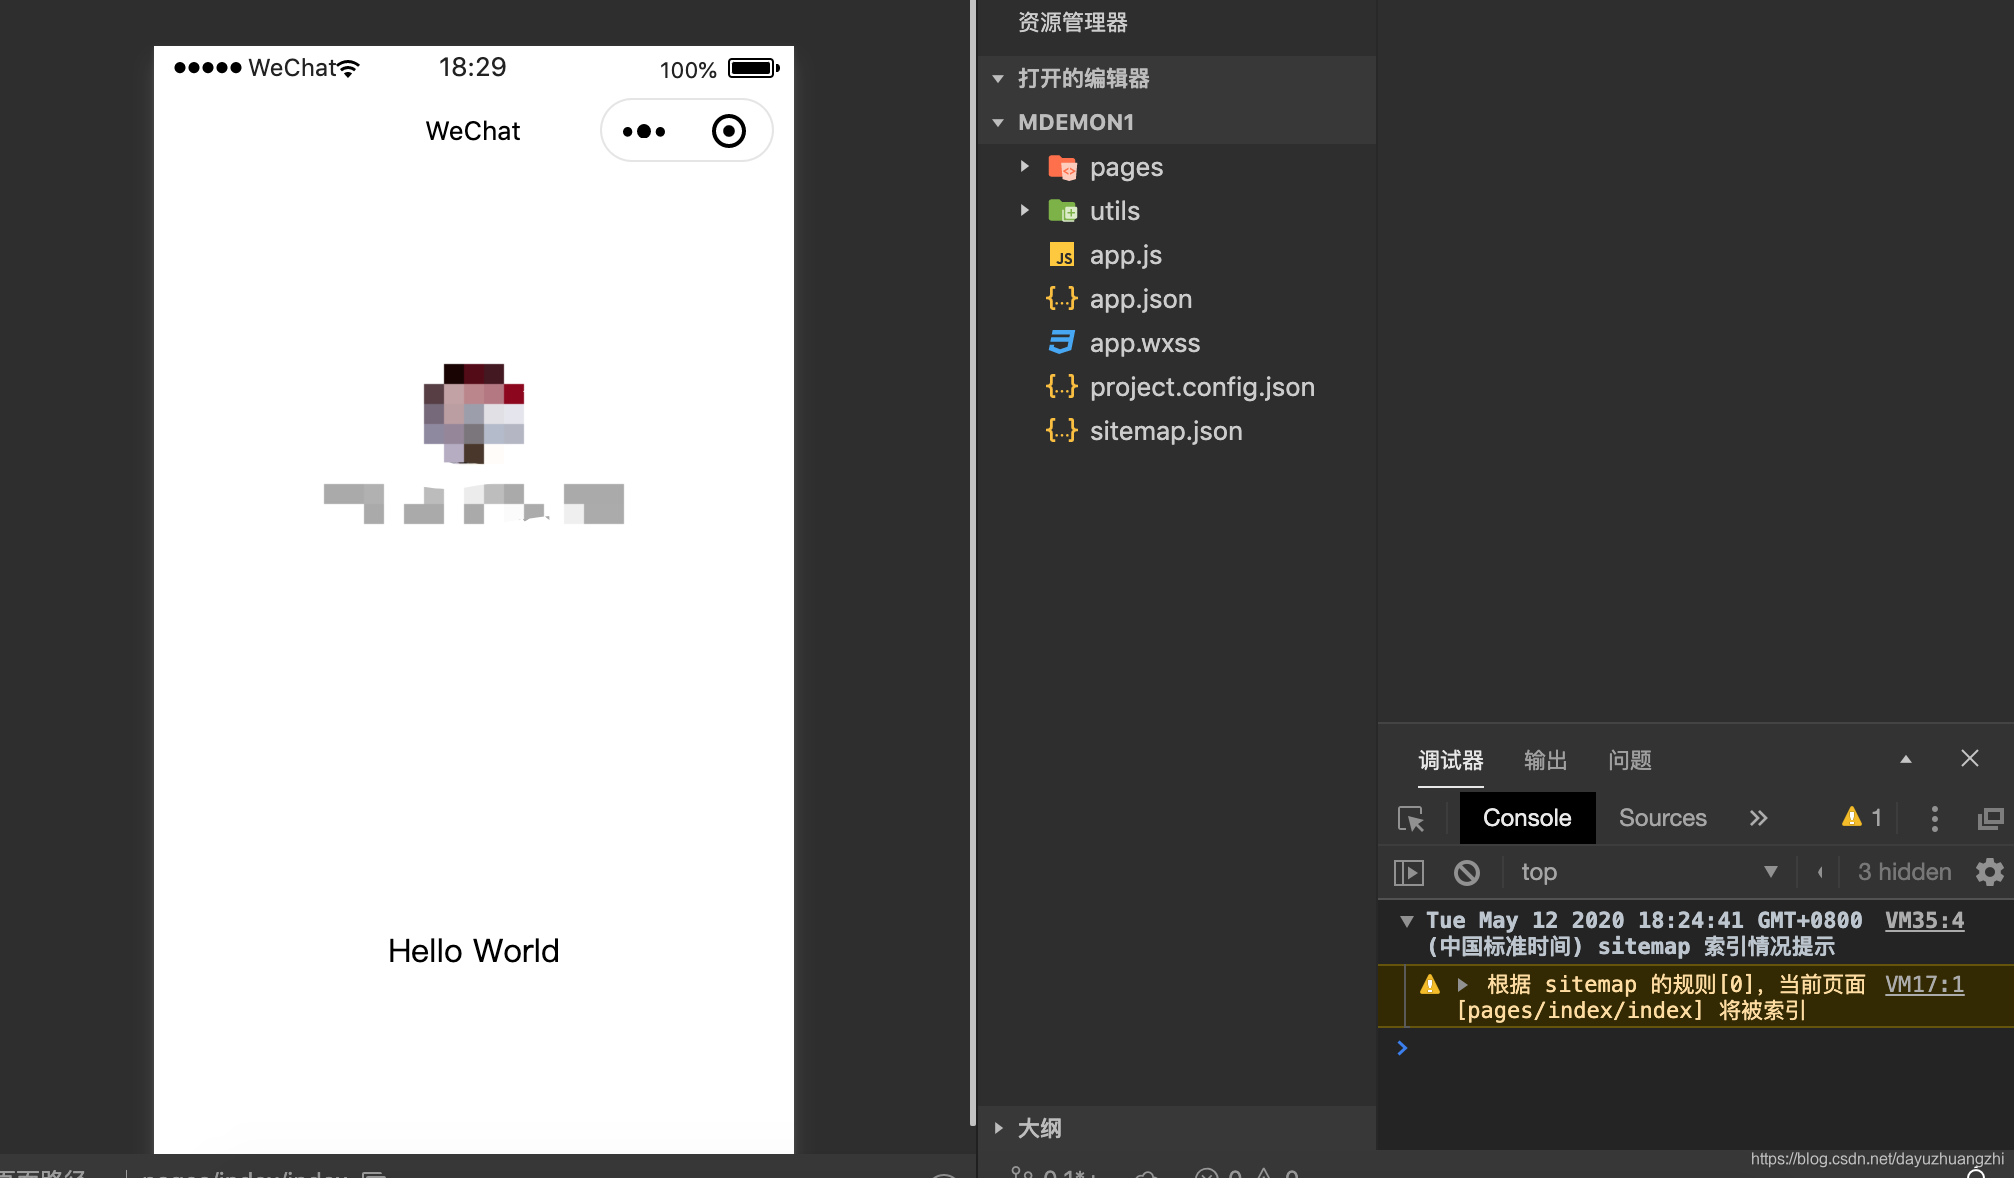Toggle the console sidebar panel icon
Image resolution: width=2014 pixels, height=1178 pixels.
click(x=1408, y=873)
